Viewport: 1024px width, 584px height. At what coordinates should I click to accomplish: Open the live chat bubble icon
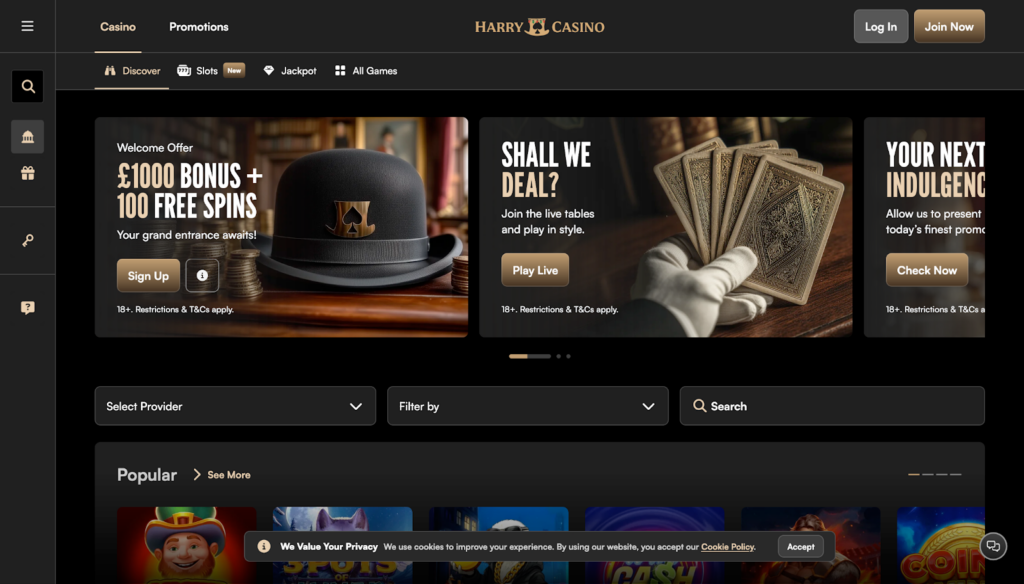tap(993, 546)
